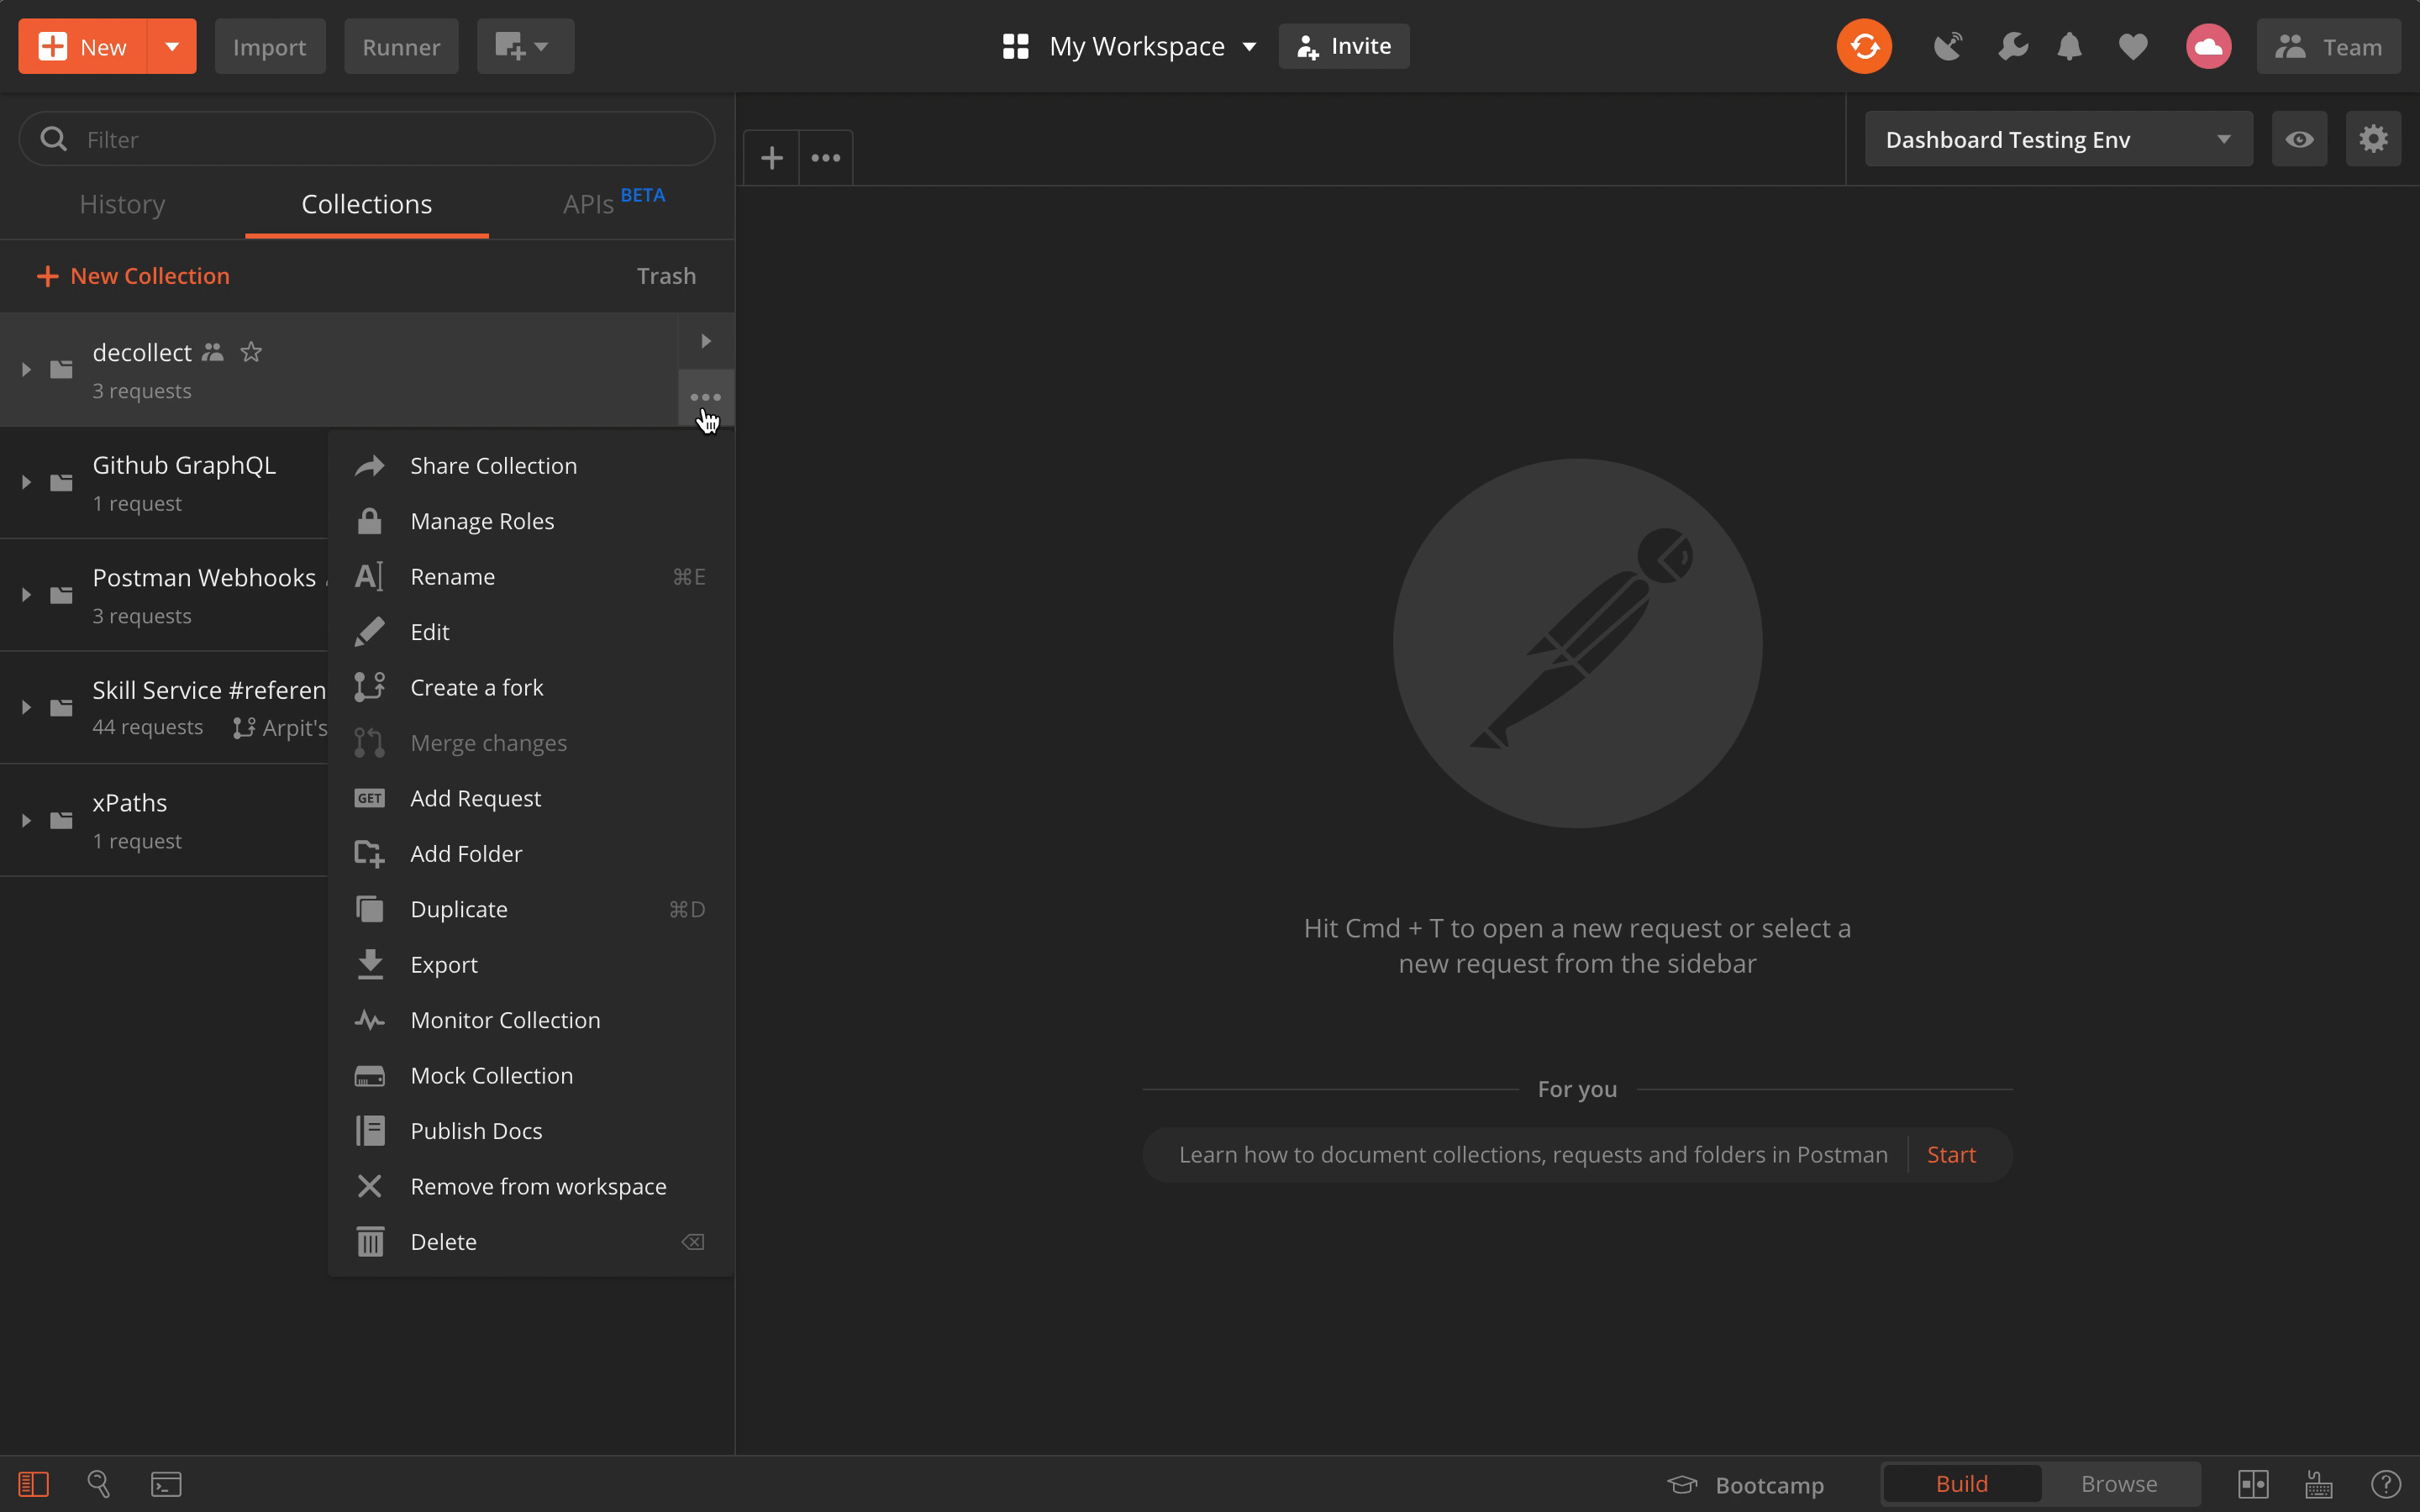Expand the Github GraphQL collection

tap(25, 481)
